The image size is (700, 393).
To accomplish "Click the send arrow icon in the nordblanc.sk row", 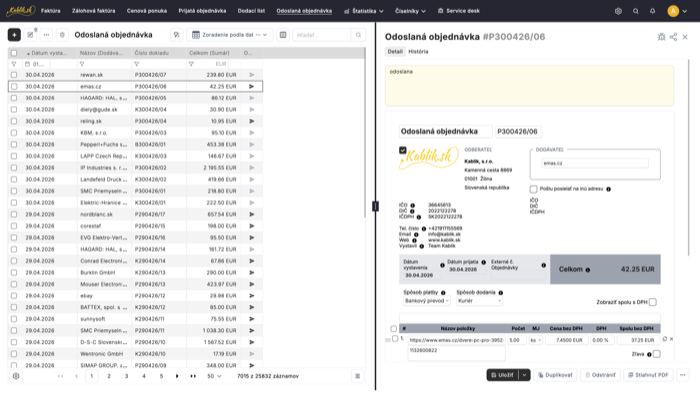I will coord(251,214).
